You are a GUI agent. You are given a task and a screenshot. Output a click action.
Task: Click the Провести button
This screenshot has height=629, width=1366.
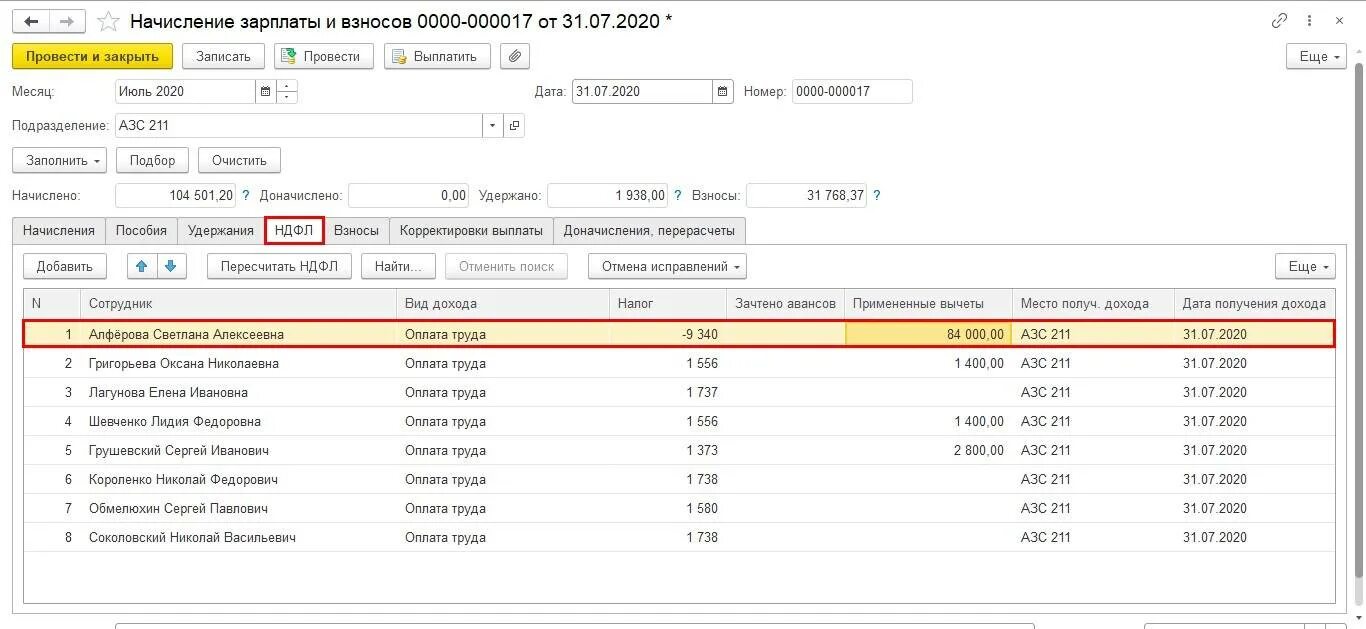click(x=323, y=56)
